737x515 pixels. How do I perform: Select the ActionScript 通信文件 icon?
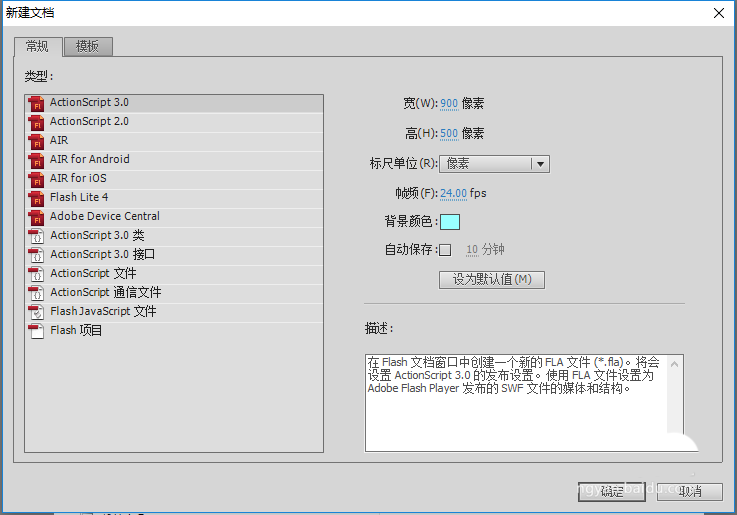(x=36, y=293)
